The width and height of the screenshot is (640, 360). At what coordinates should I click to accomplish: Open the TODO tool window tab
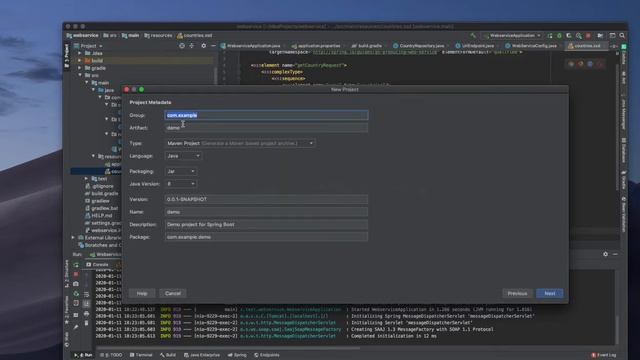111,355
